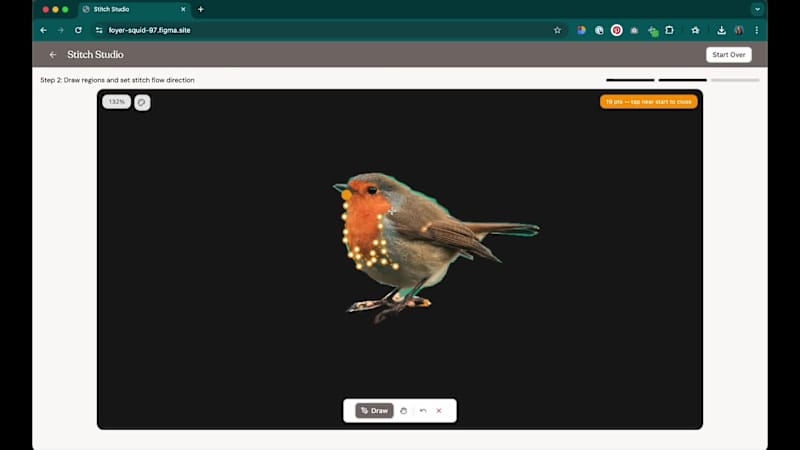This screenshot has height=450, width=800.
Task: Click the round reset-view icon beside zoom
Action: coord(142,103)
